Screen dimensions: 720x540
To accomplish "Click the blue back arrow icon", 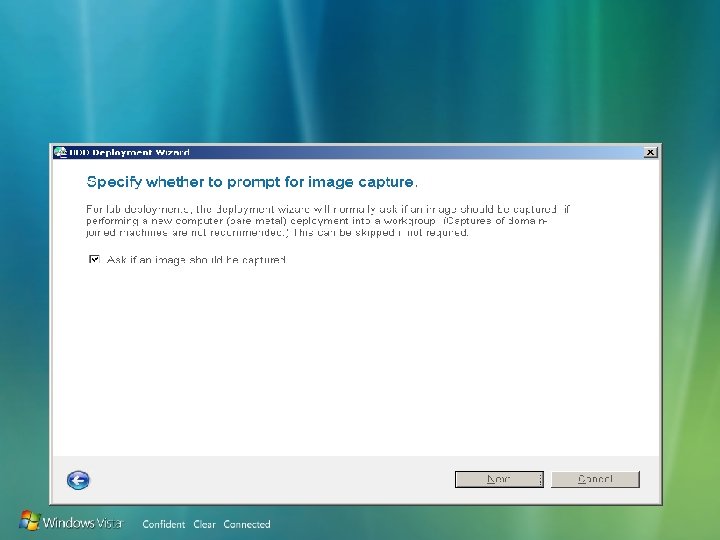I will click(78, 480).
